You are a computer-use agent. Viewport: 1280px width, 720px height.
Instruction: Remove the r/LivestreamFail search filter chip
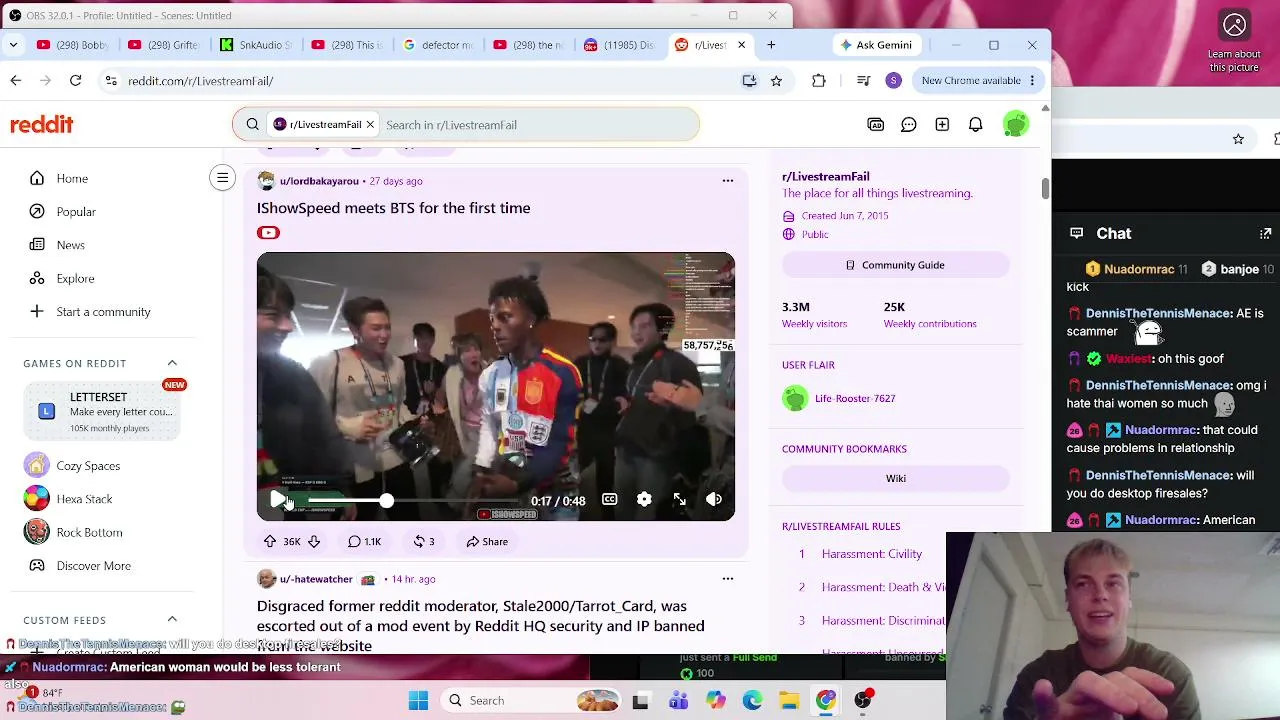click(x=370, y=125)
